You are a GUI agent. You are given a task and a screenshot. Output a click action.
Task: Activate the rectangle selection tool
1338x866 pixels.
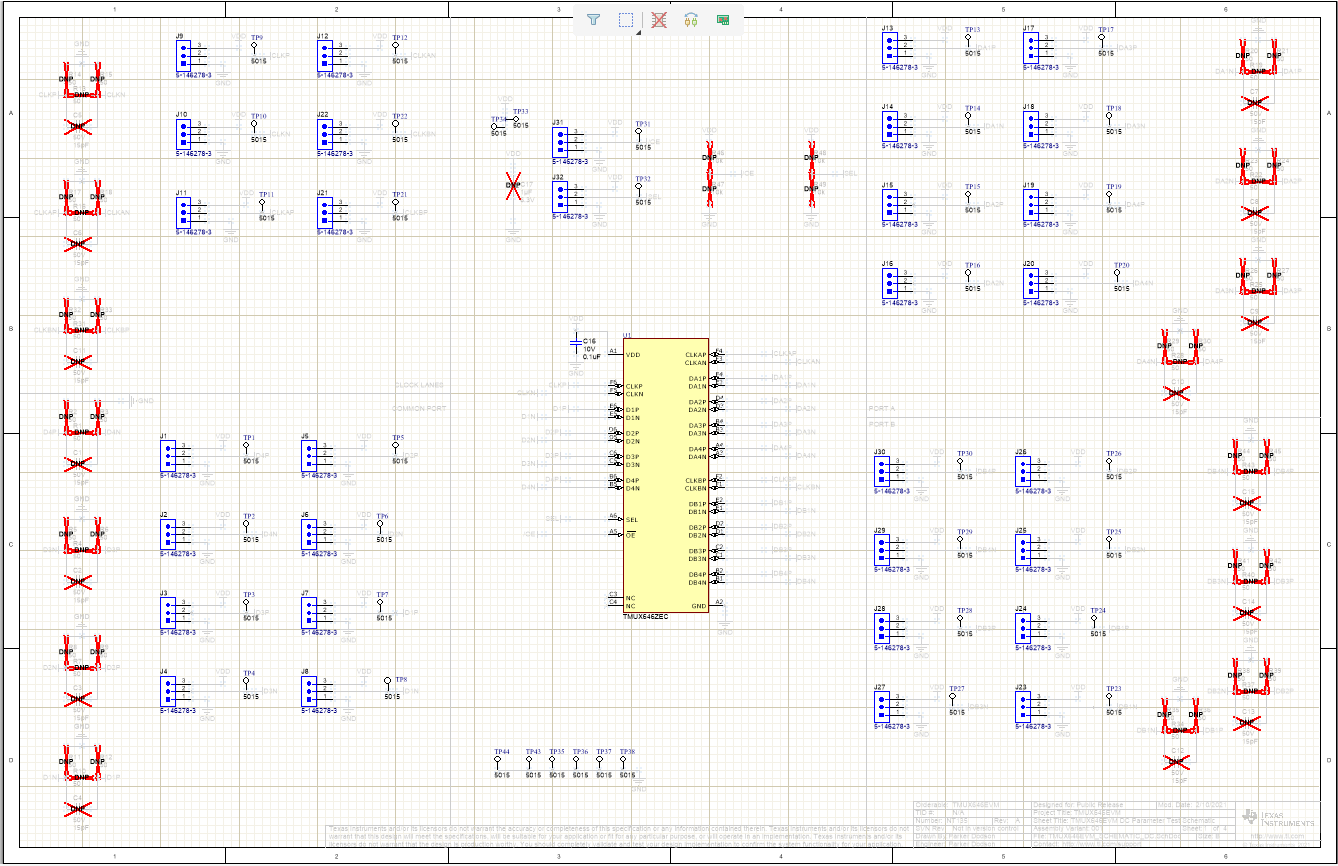(625, 19)
